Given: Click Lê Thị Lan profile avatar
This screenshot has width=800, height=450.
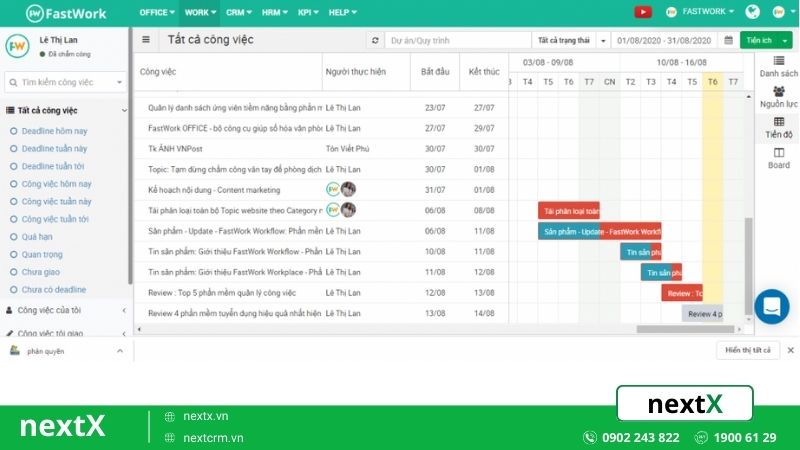Looking at the screenshot, I should point(17,46).
